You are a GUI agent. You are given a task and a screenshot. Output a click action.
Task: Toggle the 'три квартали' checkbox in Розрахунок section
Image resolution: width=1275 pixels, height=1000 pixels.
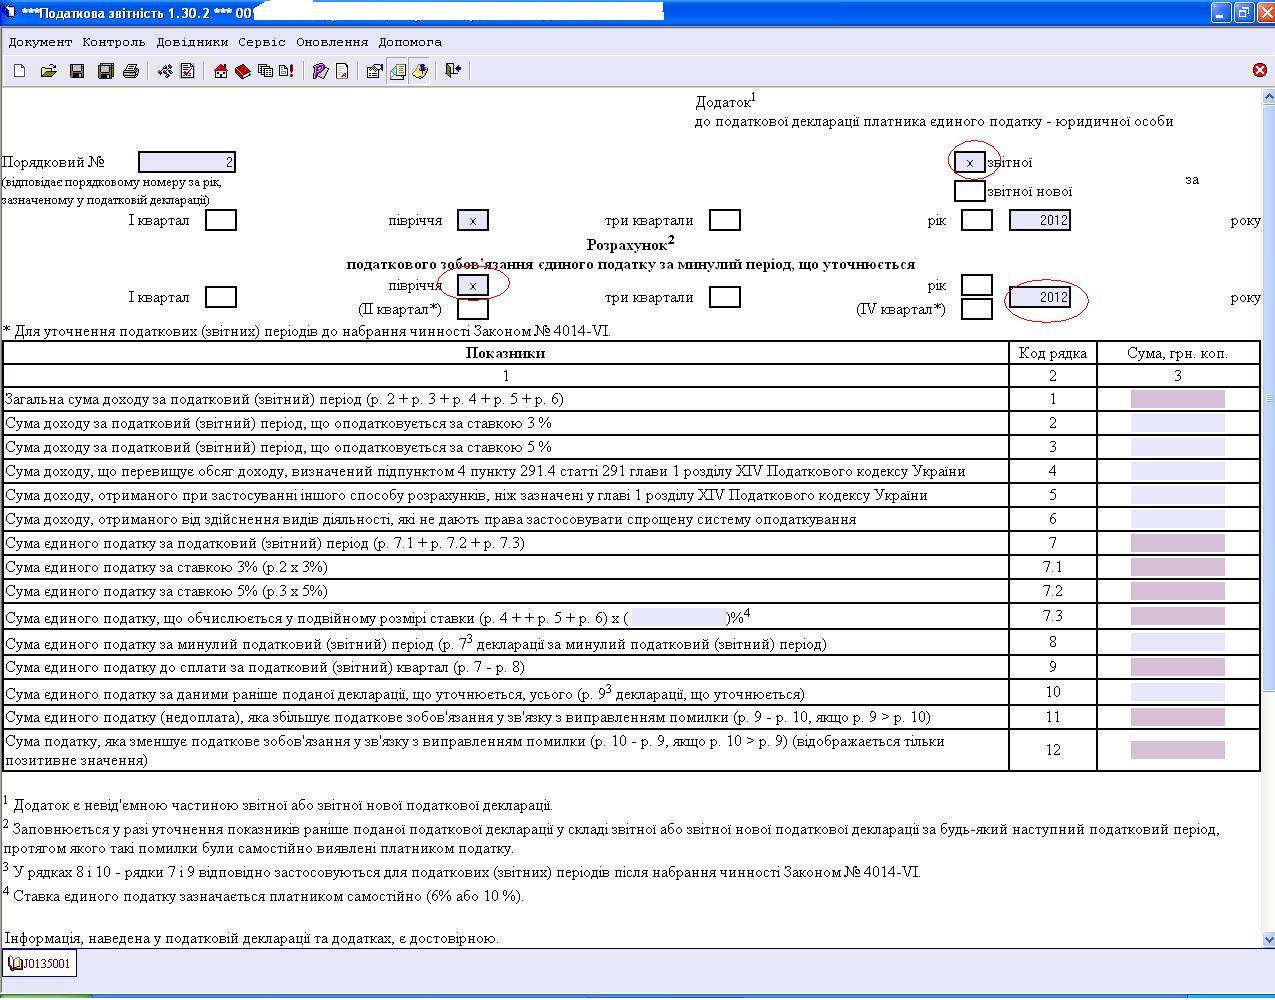pyautogui.click(x=724, y=297)
